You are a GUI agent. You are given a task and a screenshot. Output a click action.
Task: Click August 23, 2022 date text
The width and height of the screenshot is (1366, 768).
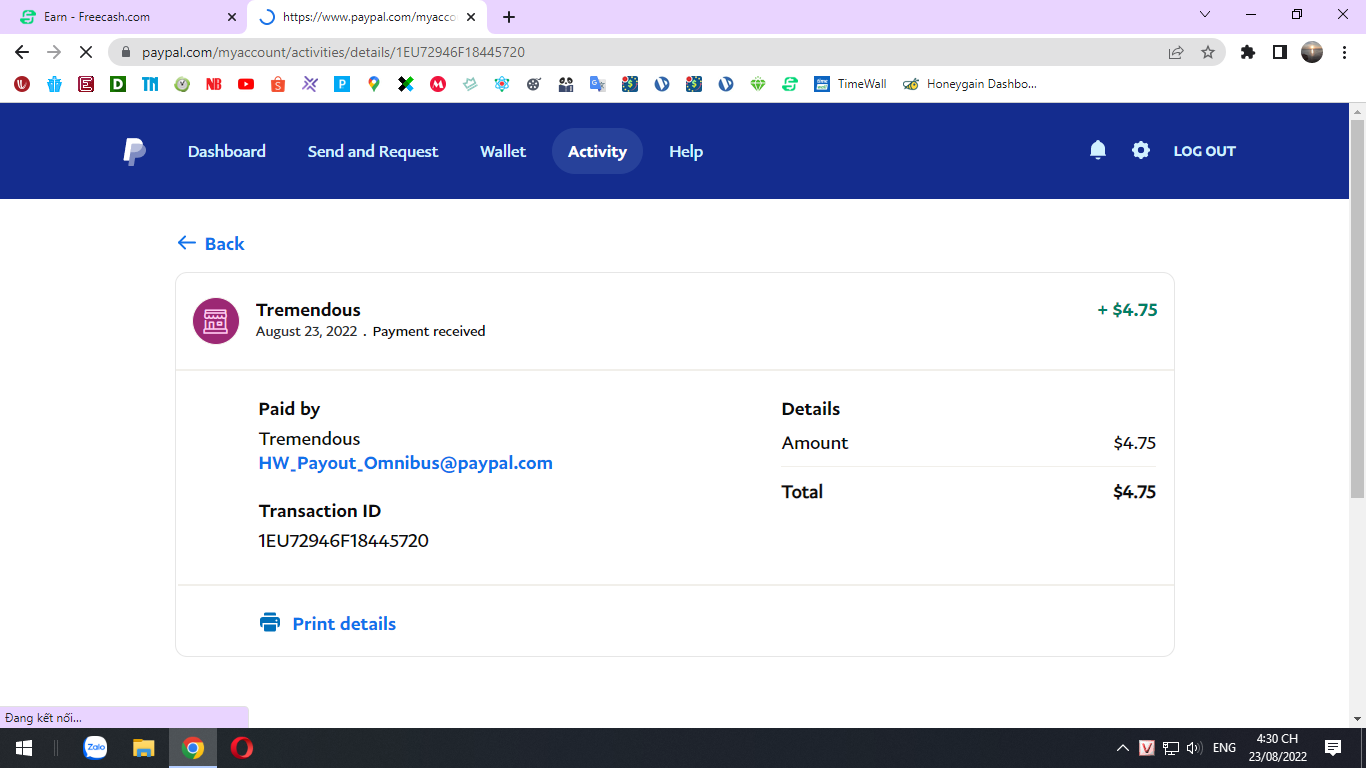click(x=306, y=331)
